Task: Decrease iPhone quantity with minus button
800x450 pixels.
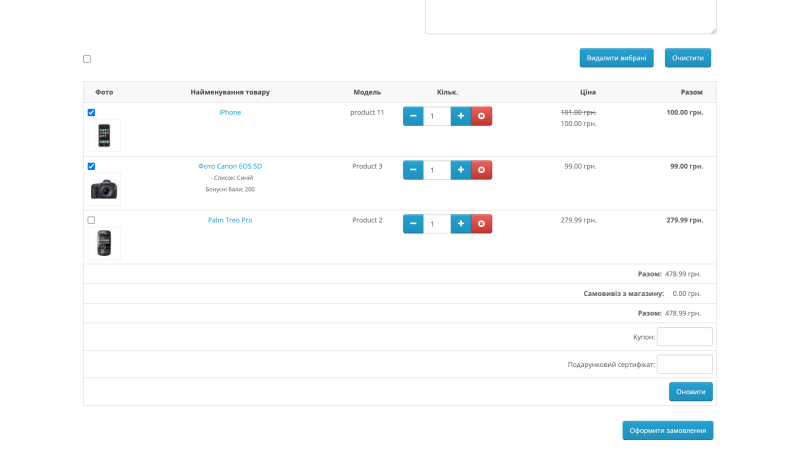Action: tap(413, 116)
